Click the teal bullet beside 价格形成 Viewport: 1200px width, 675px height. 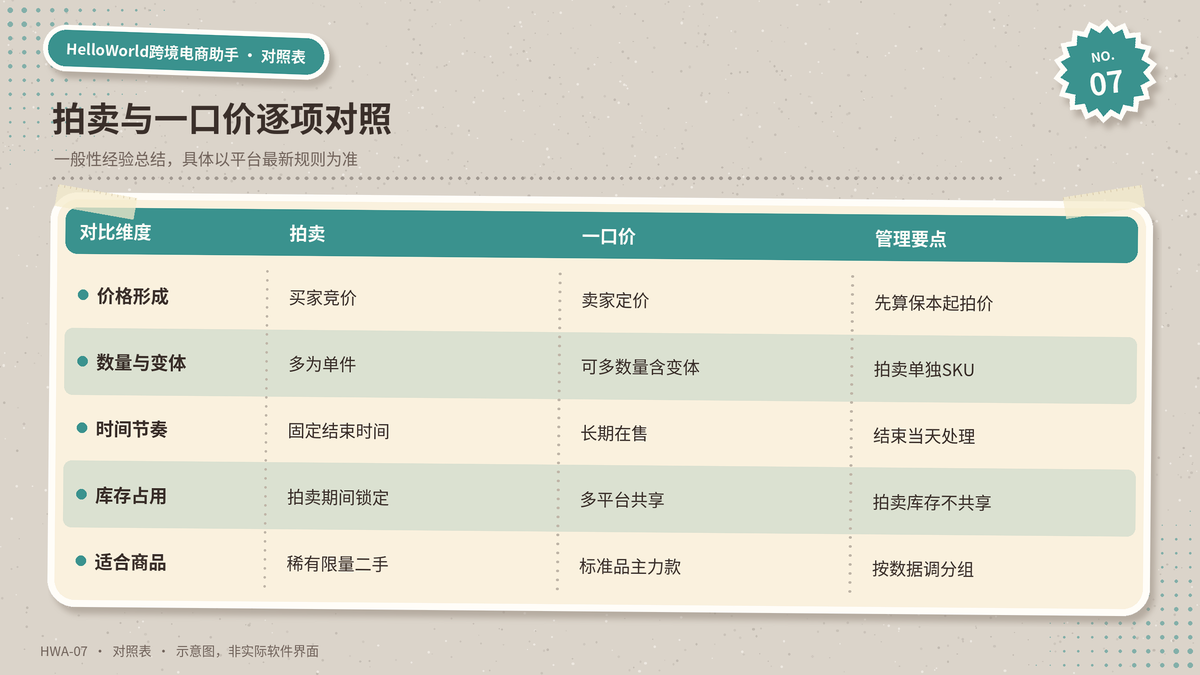click(x=83, y=295)
